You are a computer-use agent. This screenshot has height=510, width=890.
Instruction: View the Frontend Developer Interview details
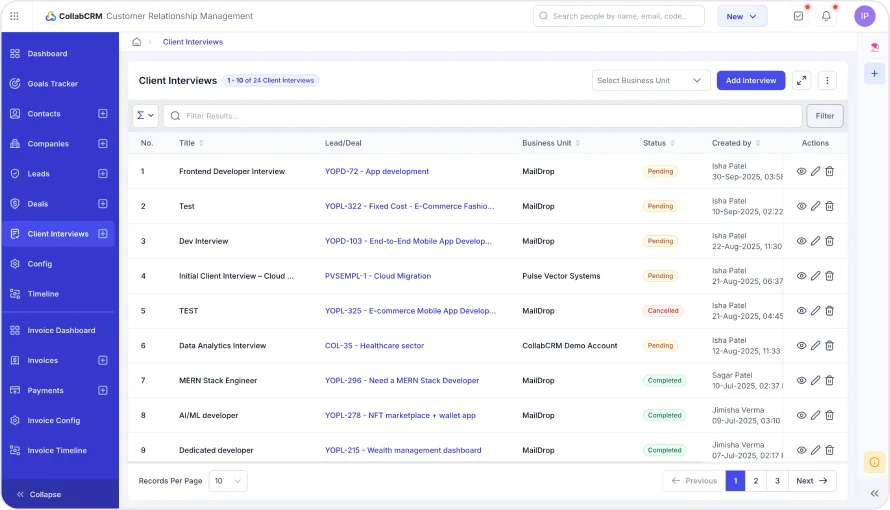point(801,171)
